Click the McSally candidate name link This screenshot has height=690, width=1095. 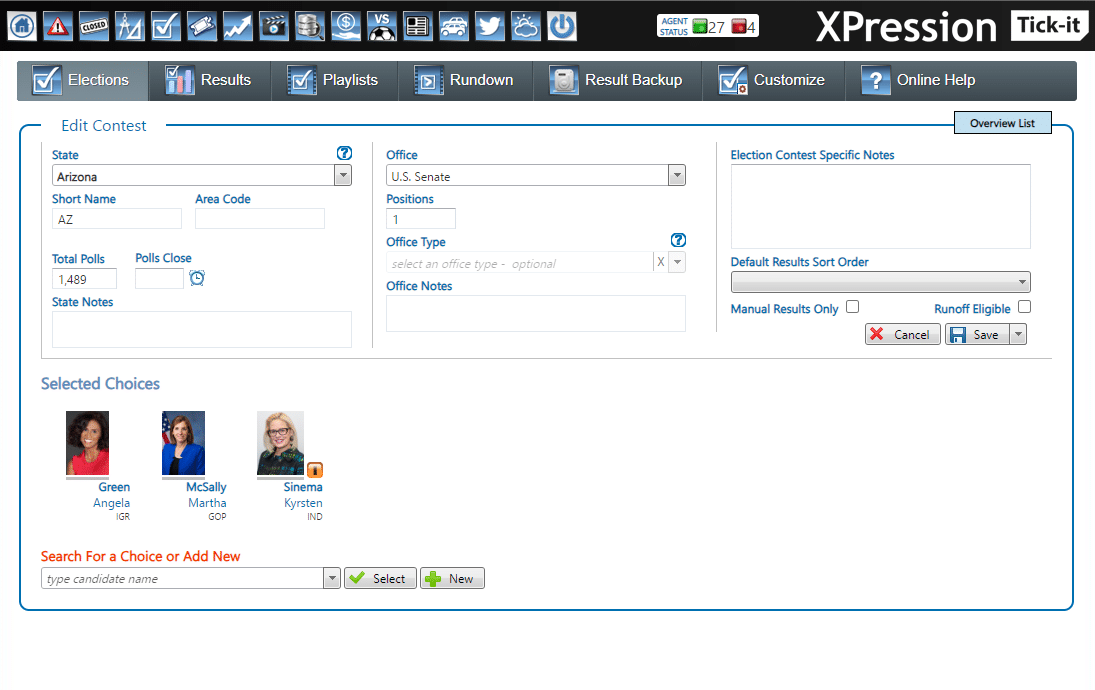[x=206, y=487]
